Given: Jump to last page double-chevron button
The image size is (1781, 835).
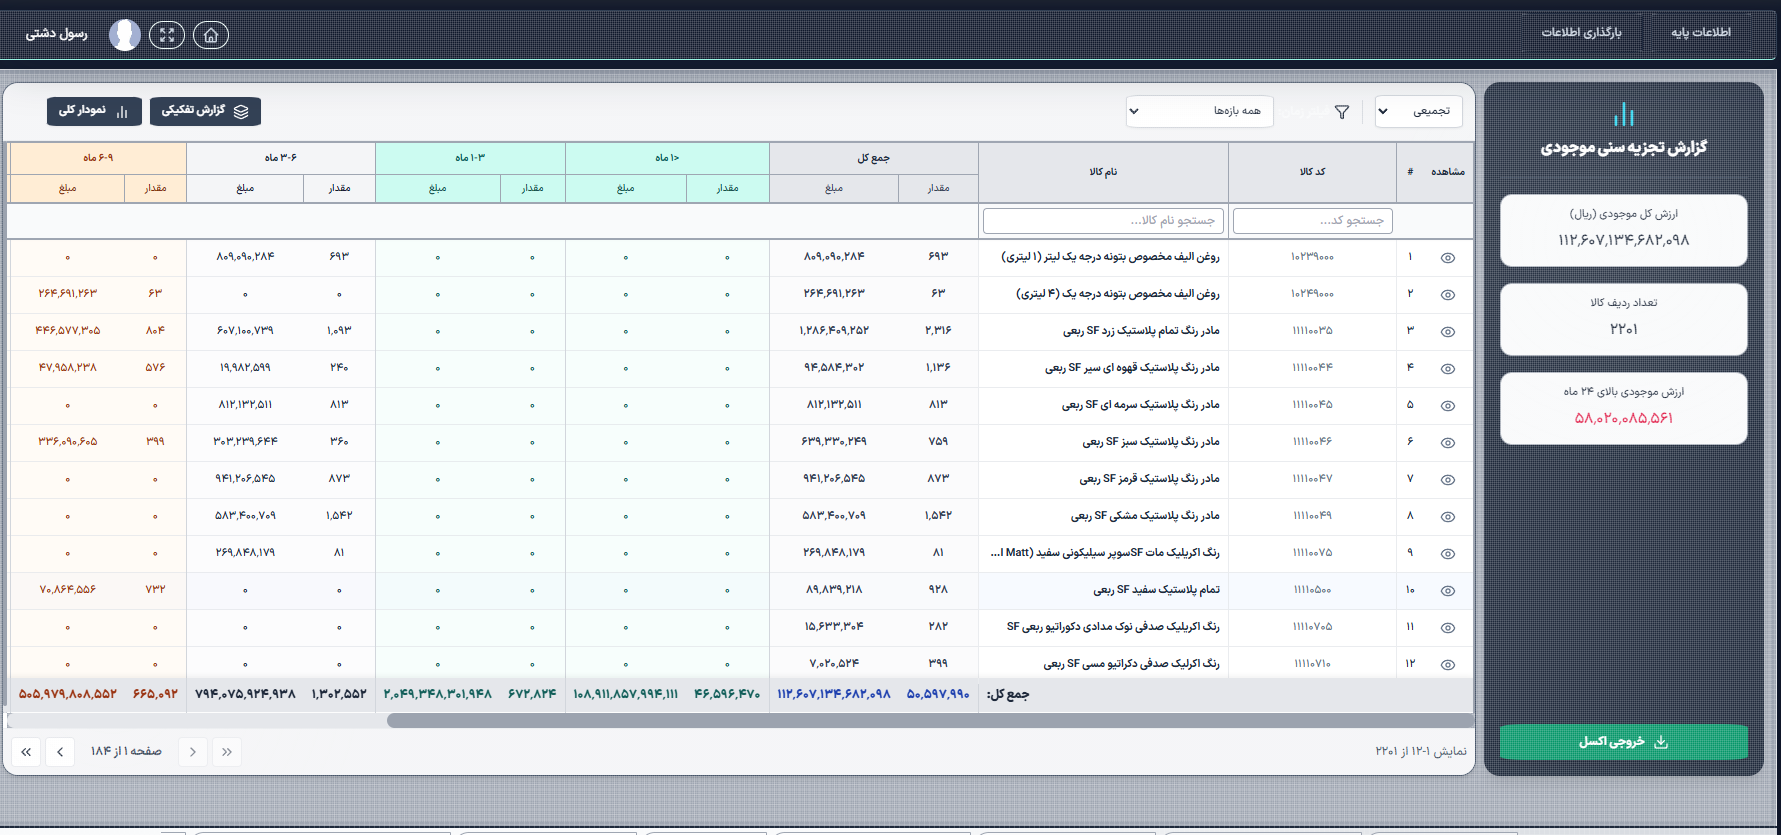Looking at the screenshot, I should [x=26, y=752].
